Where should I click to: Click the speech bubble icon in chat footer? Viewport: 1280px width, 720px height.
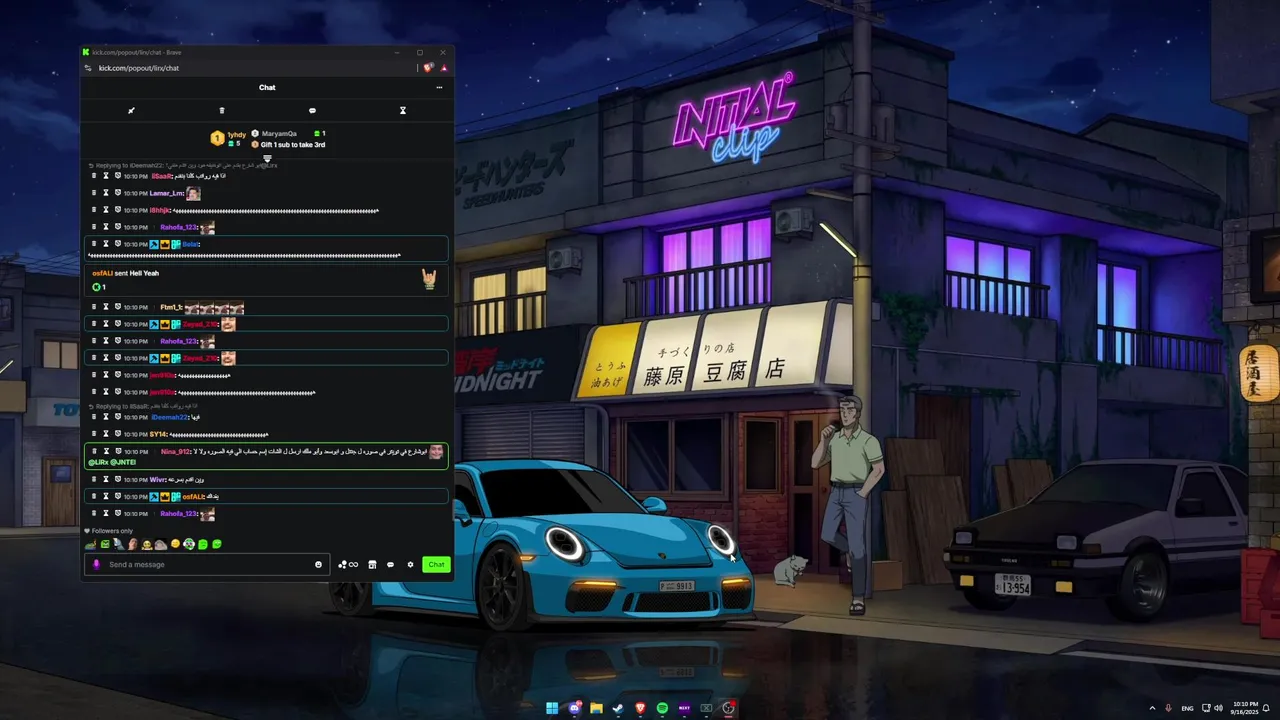tap(390, 564)
